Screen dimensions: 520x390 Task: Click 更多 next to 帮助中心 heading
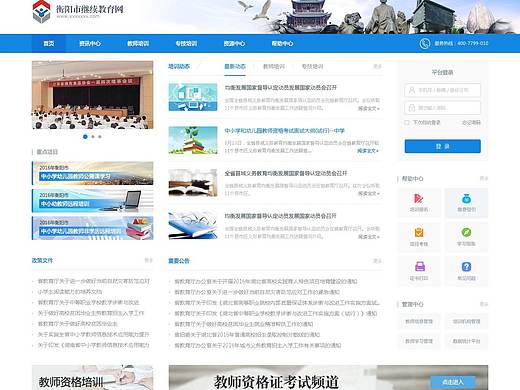484,179
